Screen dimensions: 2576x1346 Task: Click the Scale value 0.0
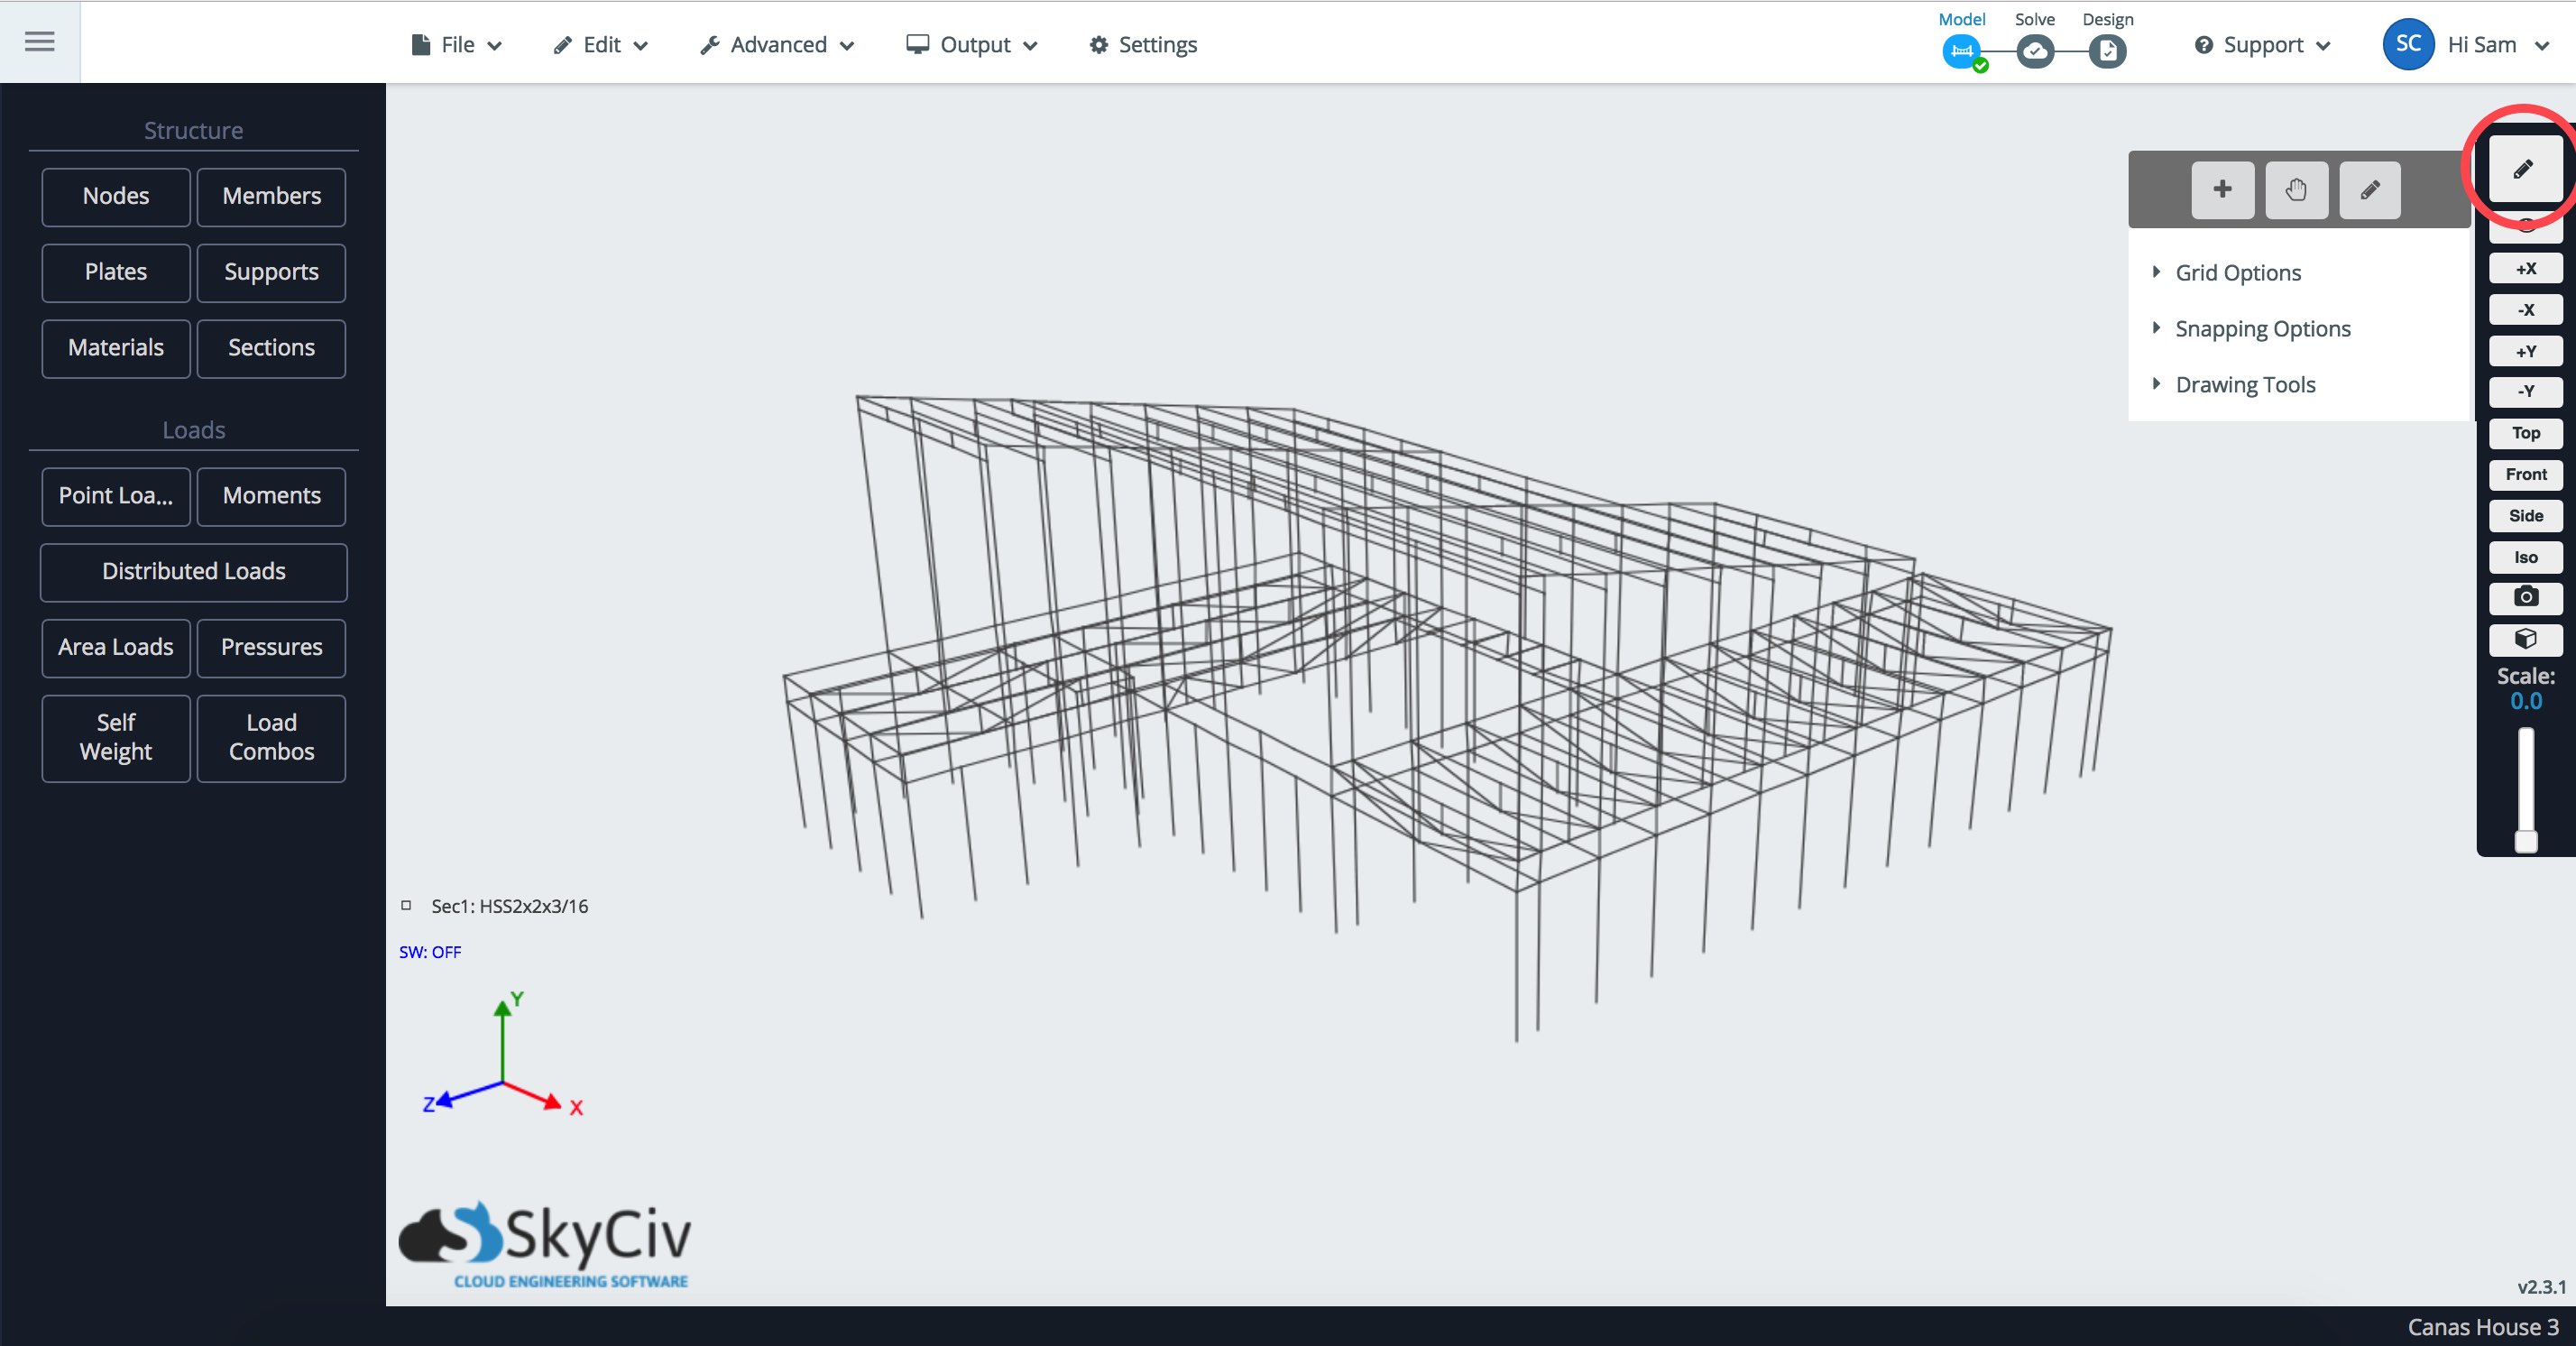pos(2525,701)
